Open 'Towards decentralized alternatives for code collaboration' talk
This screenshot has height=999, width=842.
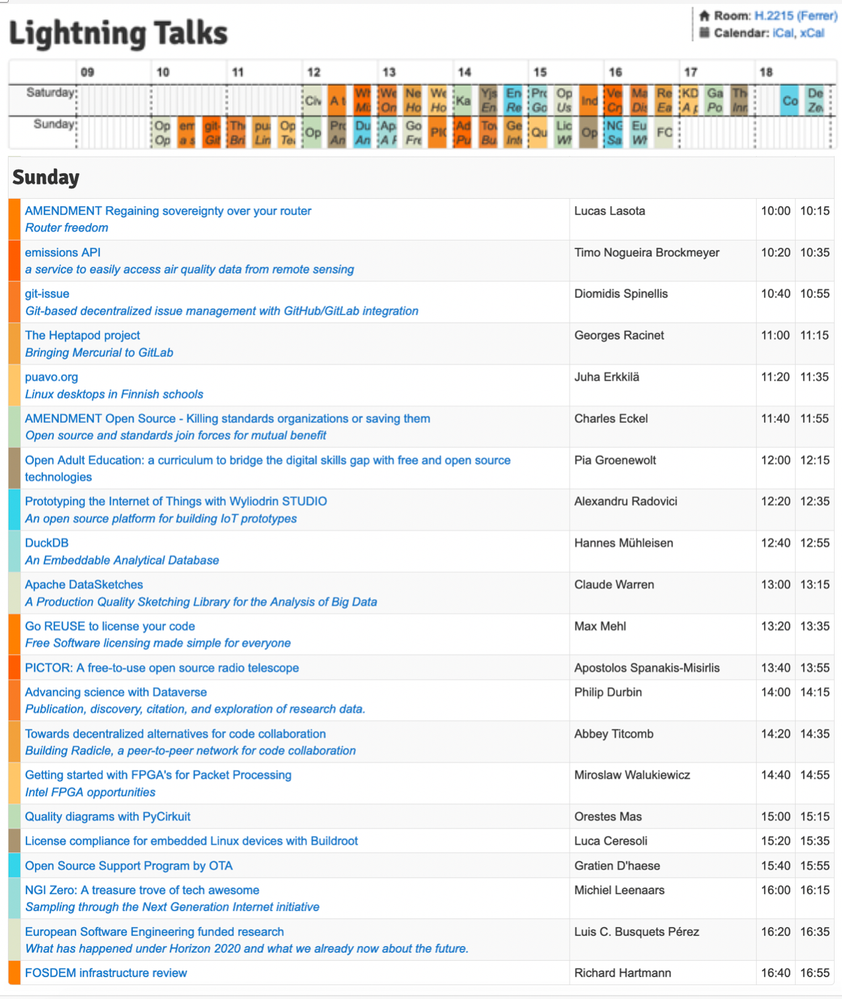(175, 734)
